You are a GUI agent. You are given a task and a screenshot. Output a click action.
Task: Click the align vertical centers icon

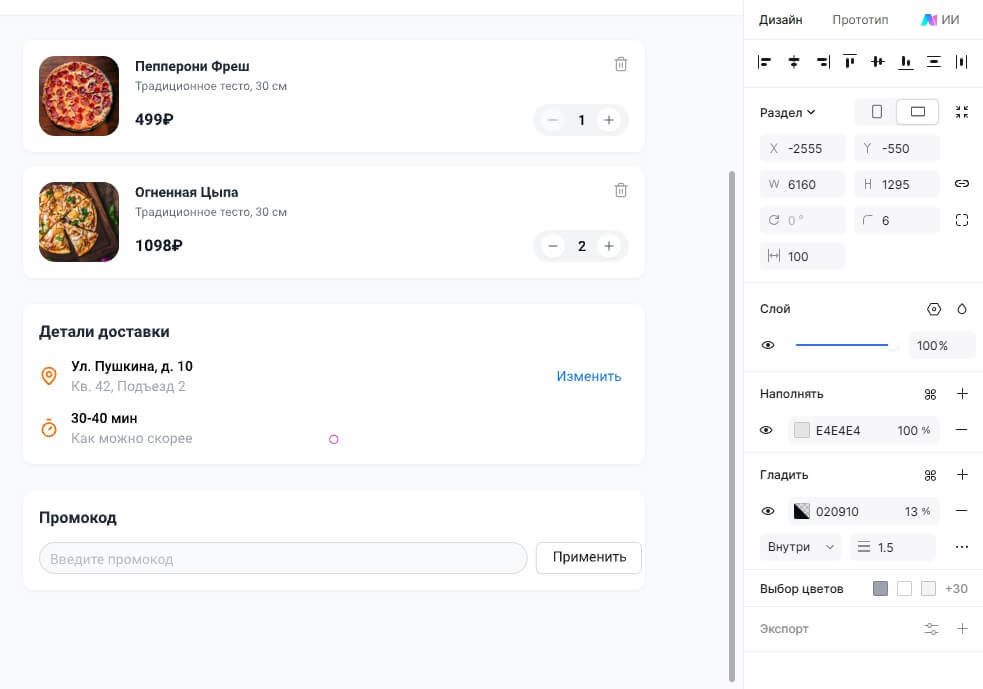[878, 61]
